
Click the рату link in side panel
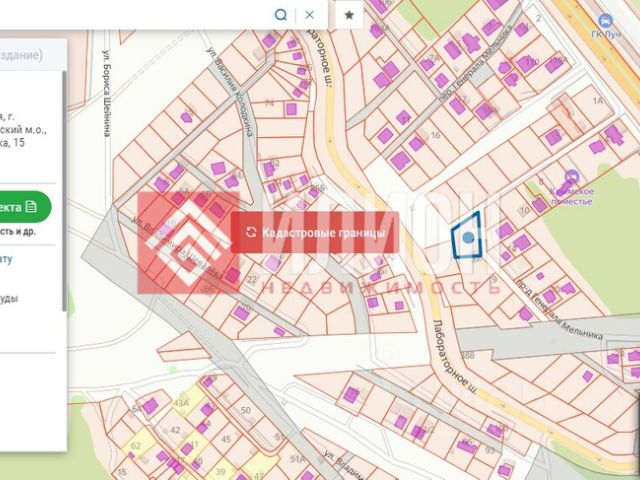point(6,259)
